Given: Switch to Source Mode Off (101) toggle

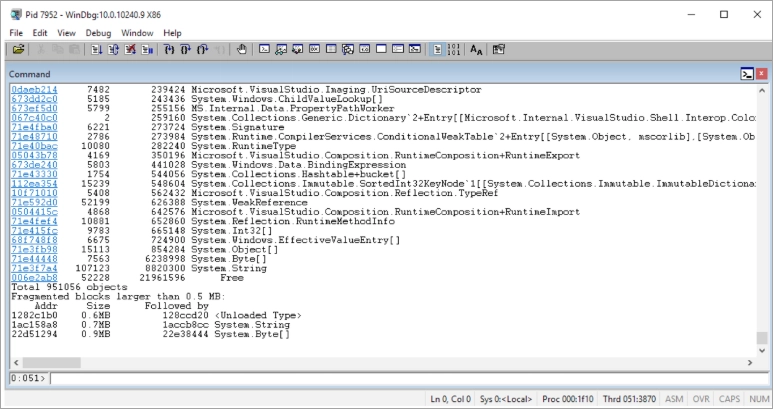Looking at the screenshot, I should coord(454,49).
